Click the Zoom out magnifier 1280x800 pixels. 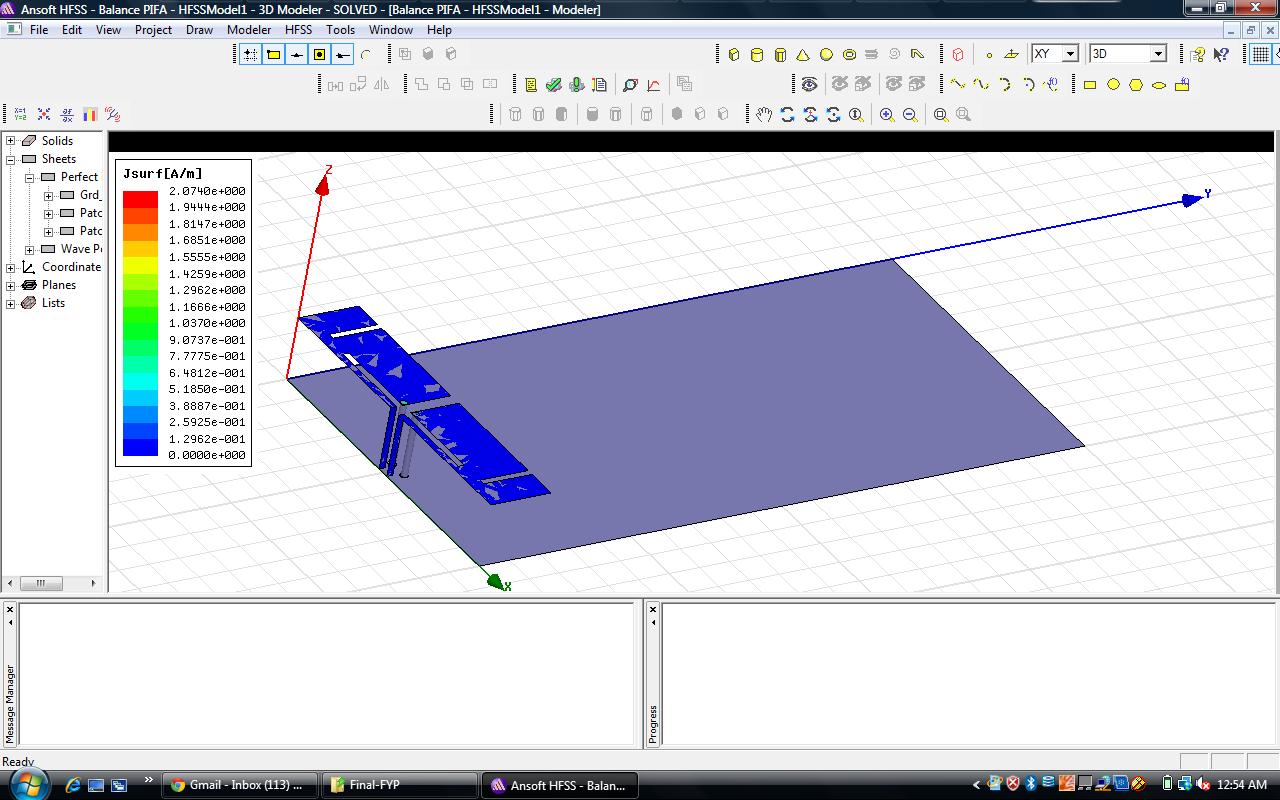click(910, 115)
